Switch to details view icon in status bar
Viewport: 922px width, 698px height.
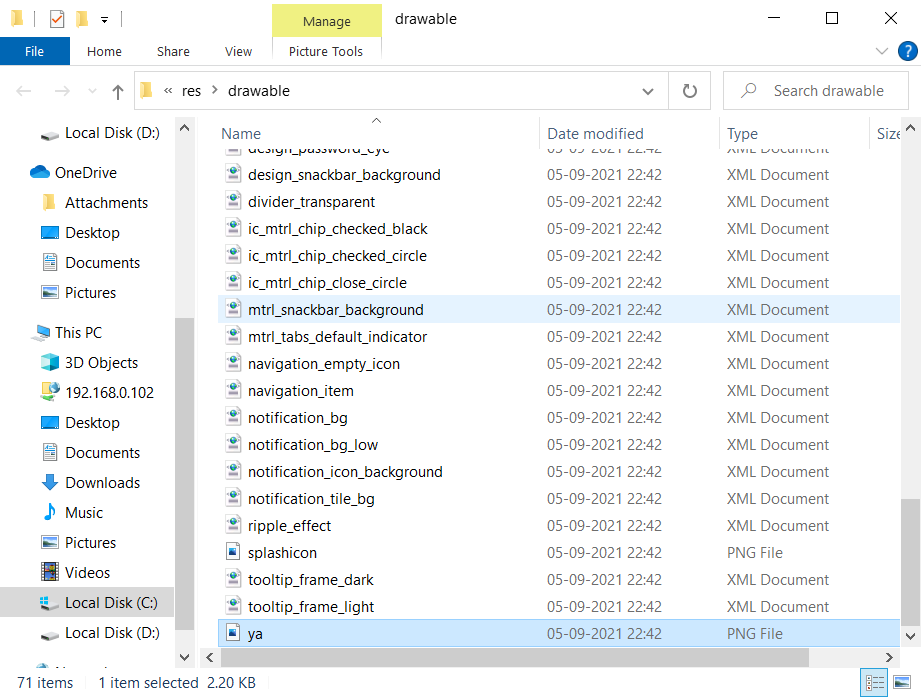(875, 683)
